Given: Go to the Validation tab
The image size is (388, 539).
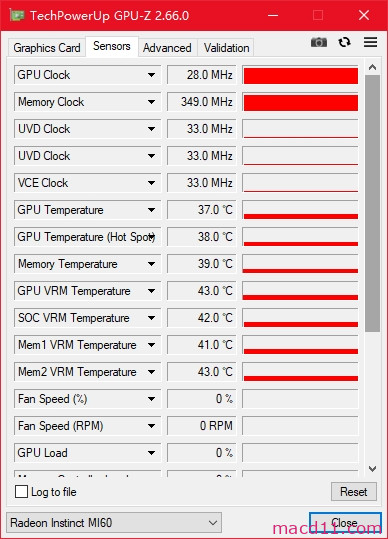Looking at the screenshot, I should (x=226, y=48).
